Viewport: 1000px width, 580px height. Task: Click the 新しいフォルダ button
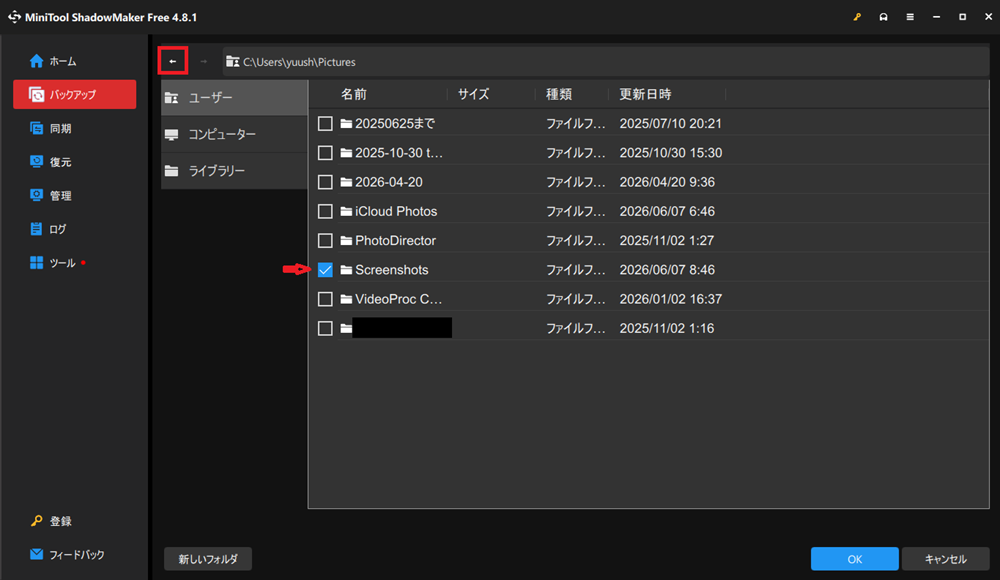click(208, 559)
